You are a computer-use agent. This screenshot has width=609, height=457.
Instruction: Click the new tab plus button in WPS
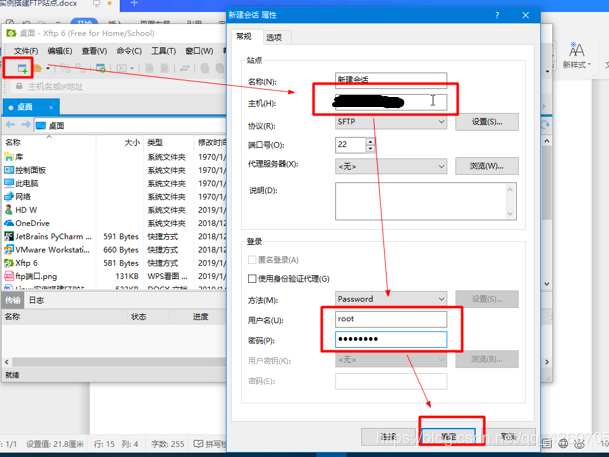(x=134, y=3)
